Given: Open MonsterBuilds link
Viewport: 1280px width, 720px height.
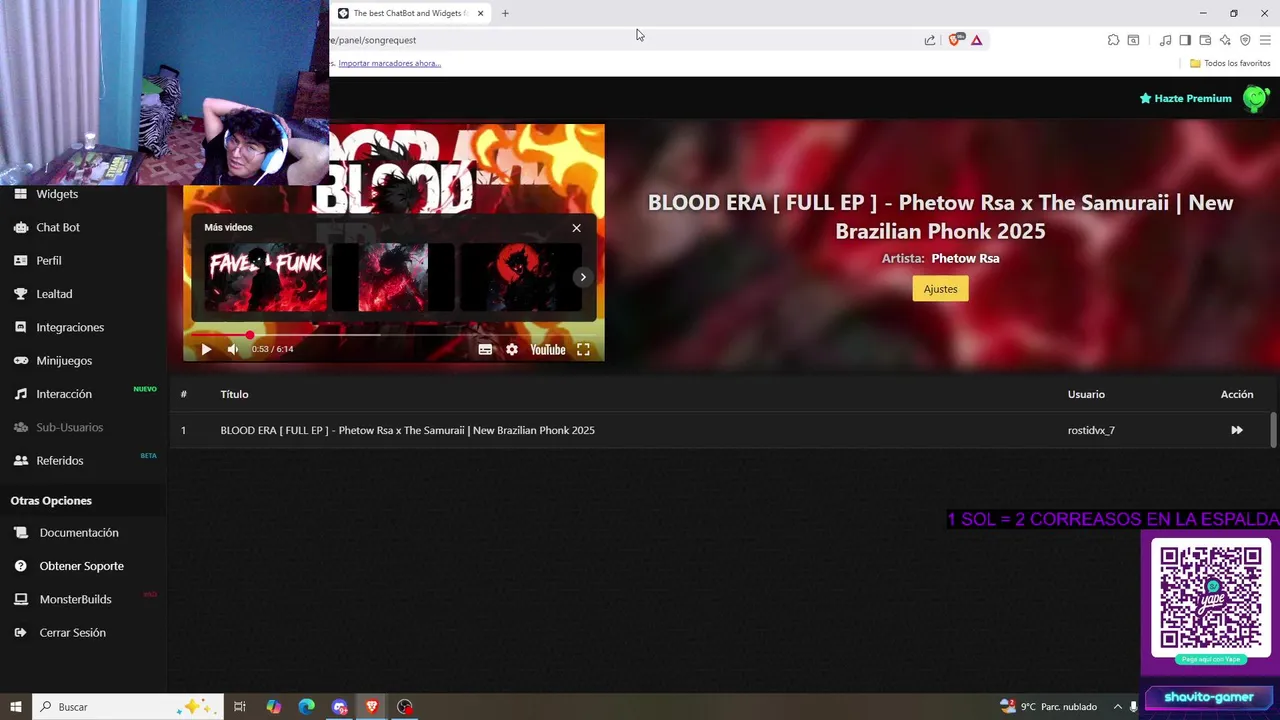Looking at the screenshot, I should (75, 599).
